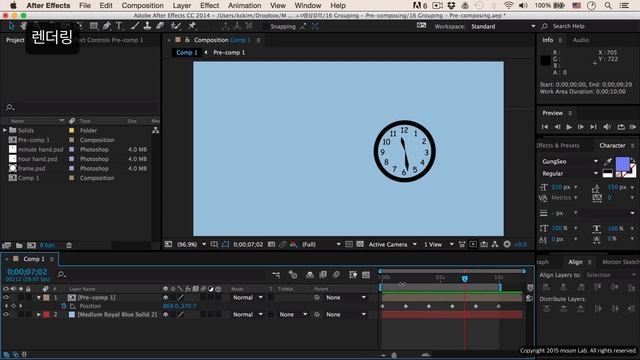The width and height of the screenshot is (640, 360).
Task: Select the Selection arrow tool
Action: [x=11, y=26]
